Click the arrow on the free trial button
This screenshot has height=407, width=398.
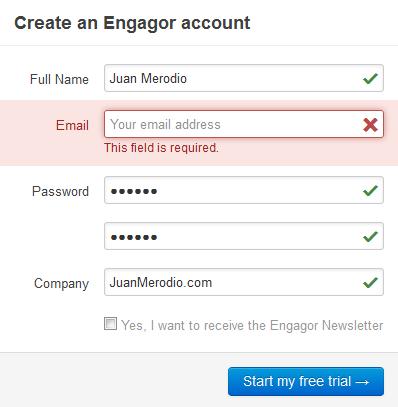[x=362, y=382]
